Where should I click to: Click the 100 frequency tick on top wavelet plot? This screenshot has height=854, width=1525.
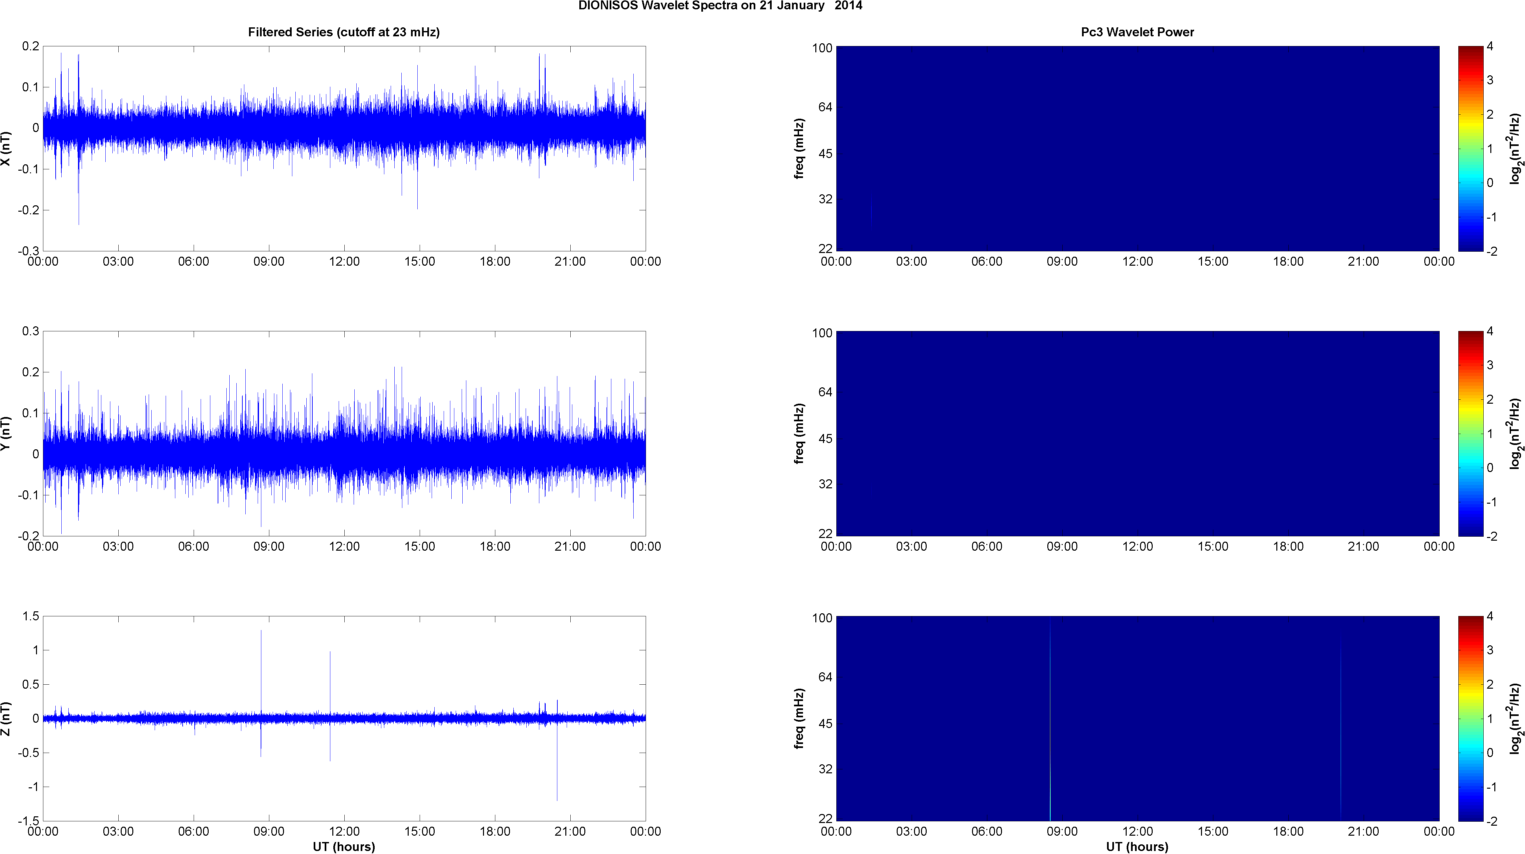click(822, 48)
